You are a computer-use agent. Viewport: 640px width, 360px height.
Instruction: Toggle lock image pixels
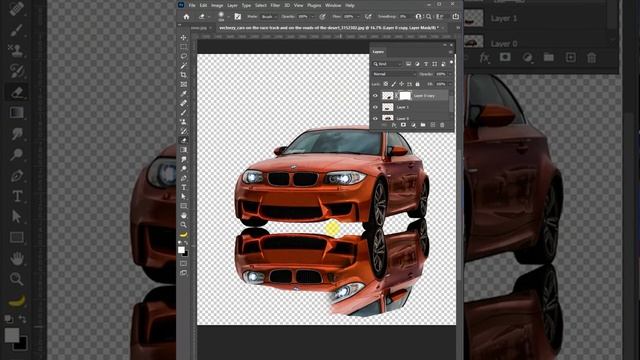point(394,84)
